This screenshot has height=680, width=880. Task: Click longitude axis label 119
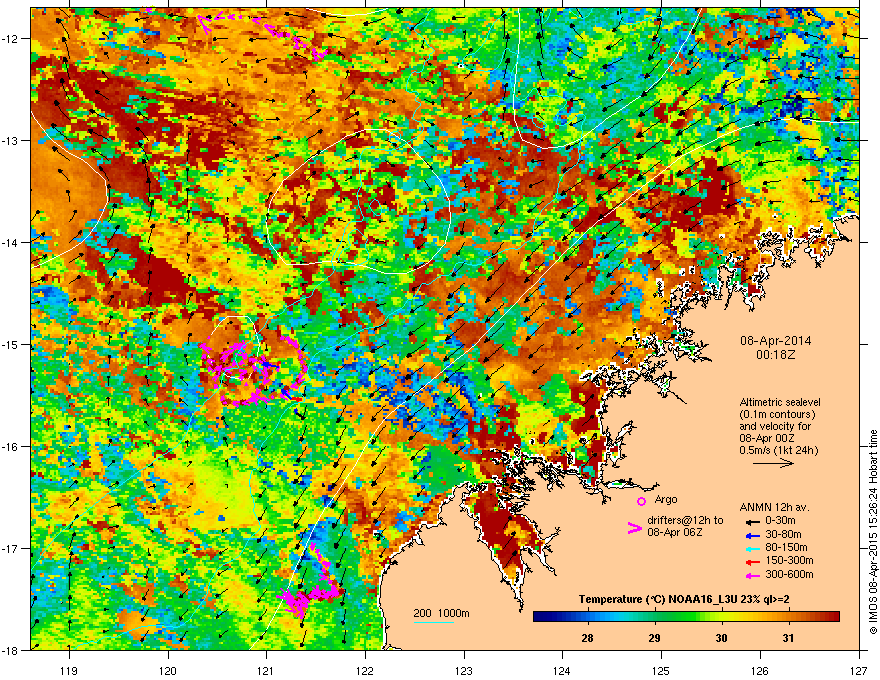tap(69, 670)
